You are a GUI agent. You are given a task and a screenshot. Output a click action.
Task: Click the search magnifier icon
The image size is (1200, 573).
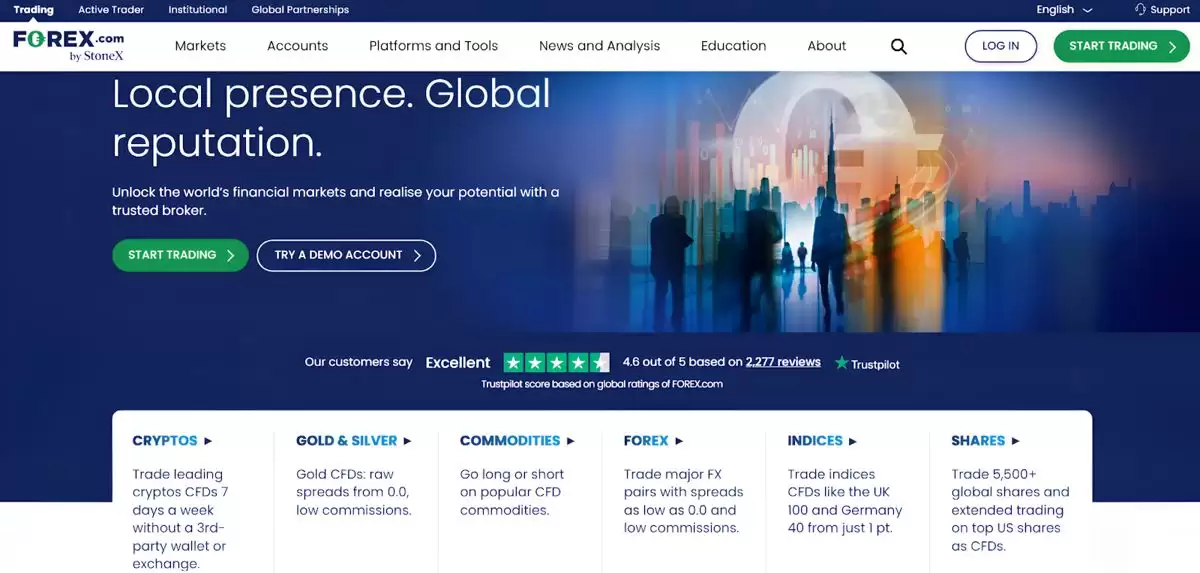(x=898, y=46)
